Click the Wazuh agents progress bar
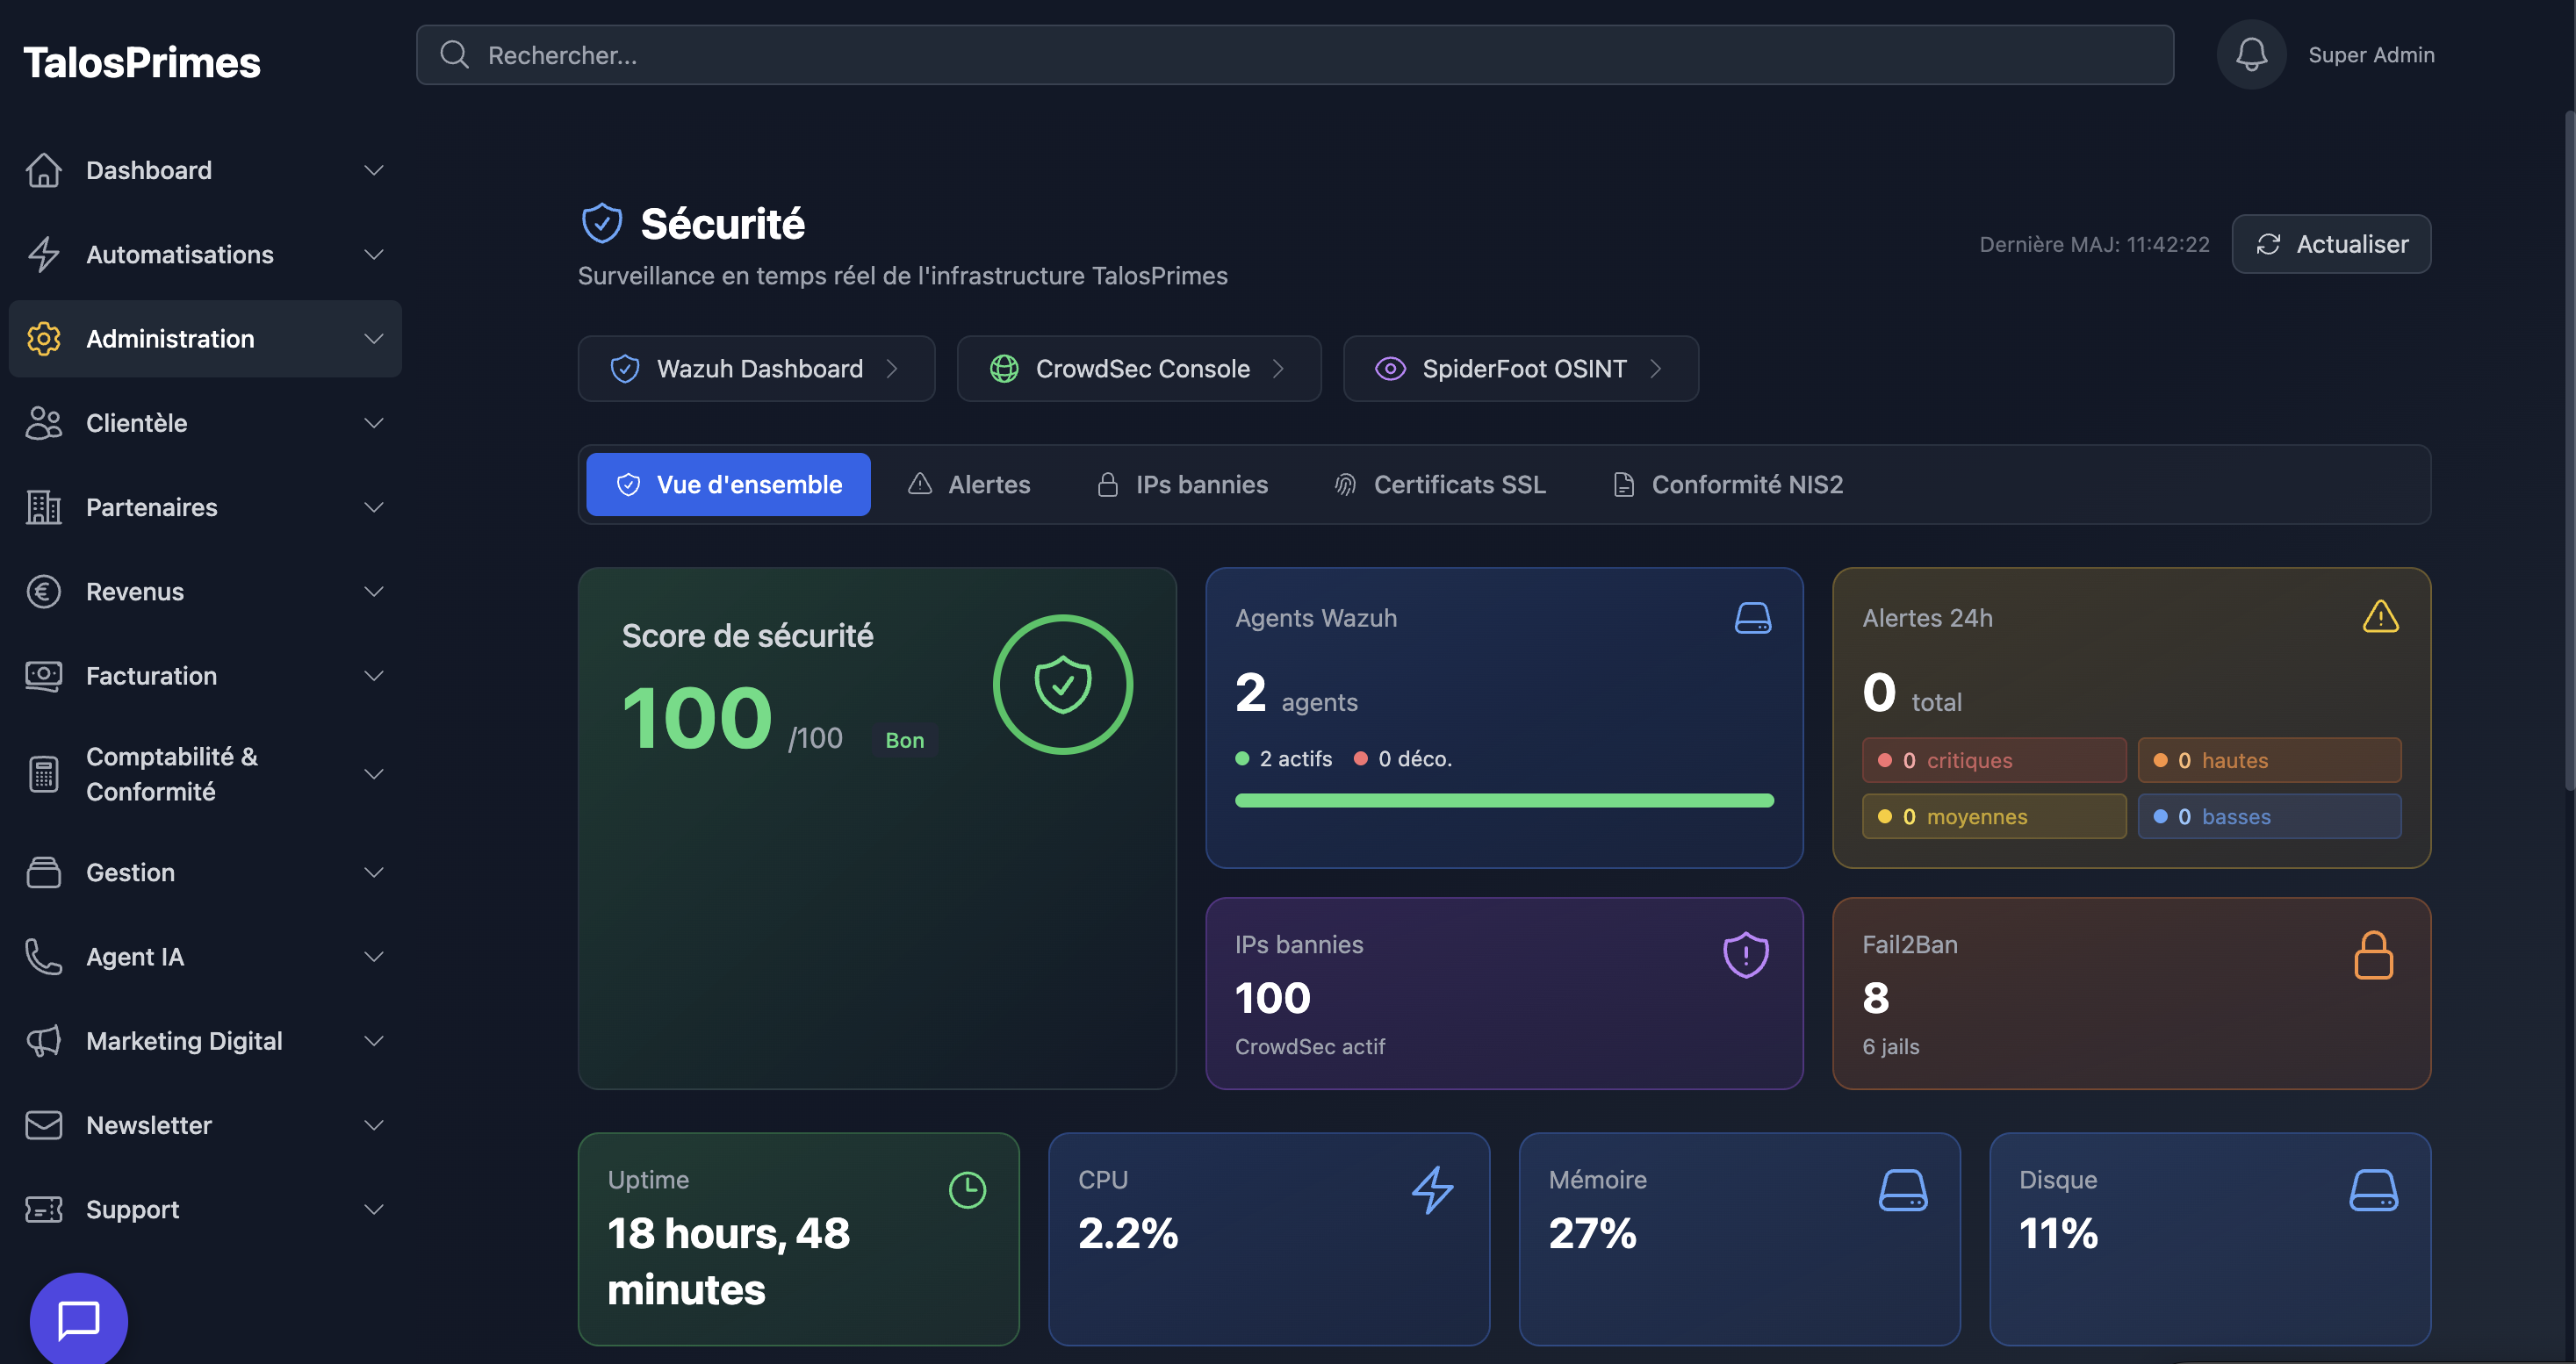Image resolution: width=2576 pixels, height=1364 pixels. point(1503,800)
